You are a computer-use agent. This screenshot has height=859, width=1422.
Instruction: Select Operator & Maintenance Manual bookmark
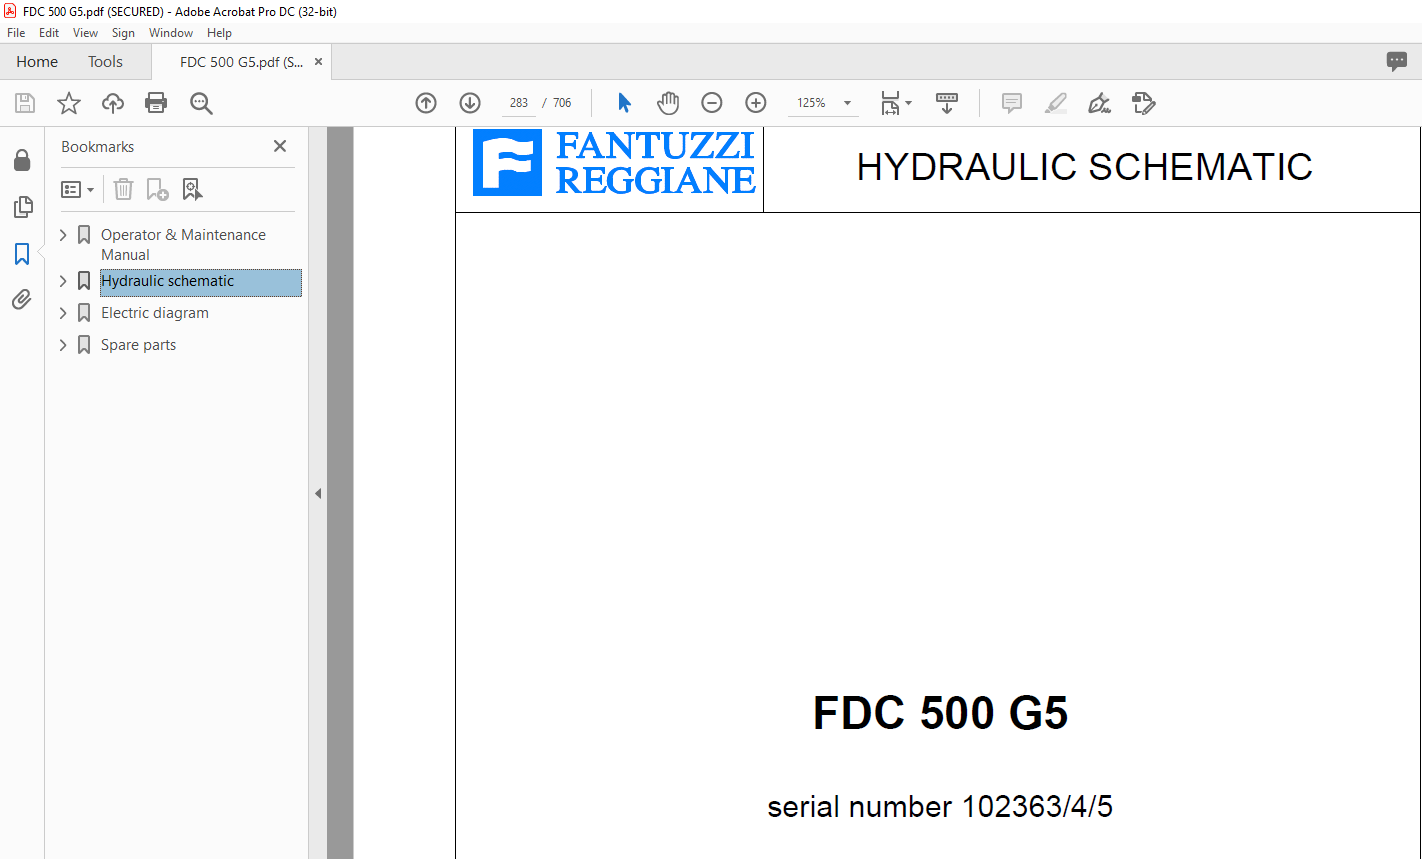(183, 245)
